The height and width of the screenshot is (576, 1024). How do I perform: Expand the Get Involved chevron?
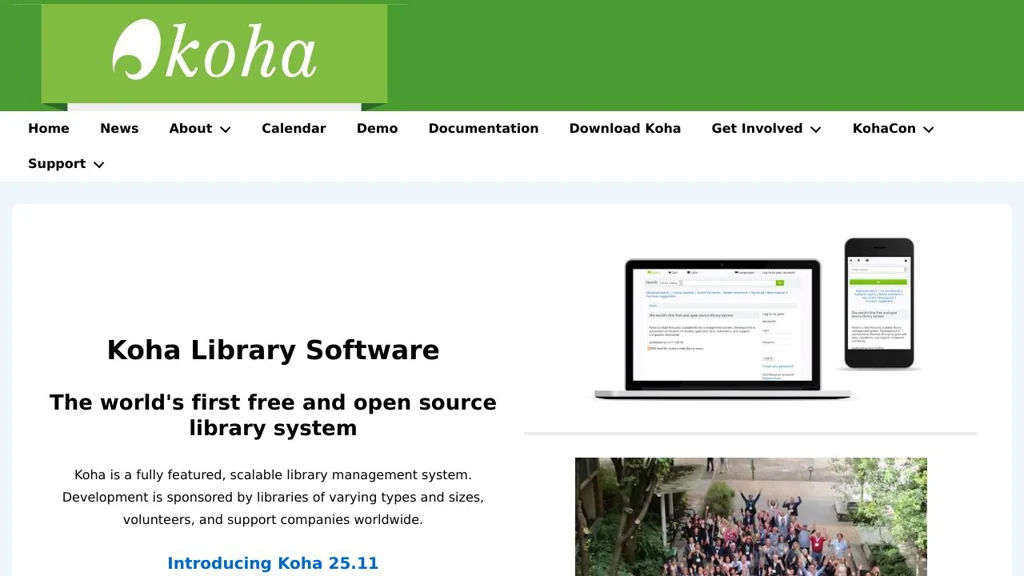pyautogui.click(x=816, y=129)
